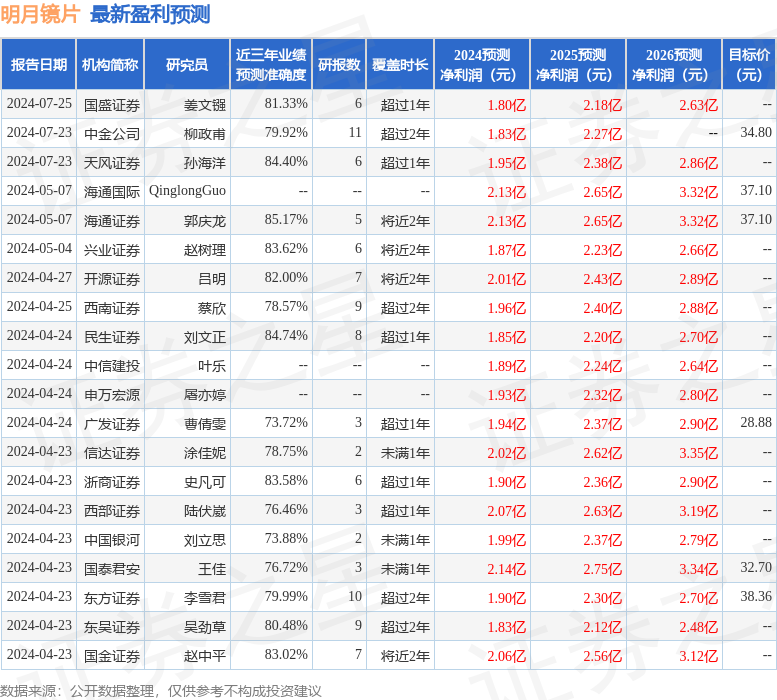Screen dimensions: 777x700
Task: Select the 中金公司 institution cell
Action: click(111, 134)
